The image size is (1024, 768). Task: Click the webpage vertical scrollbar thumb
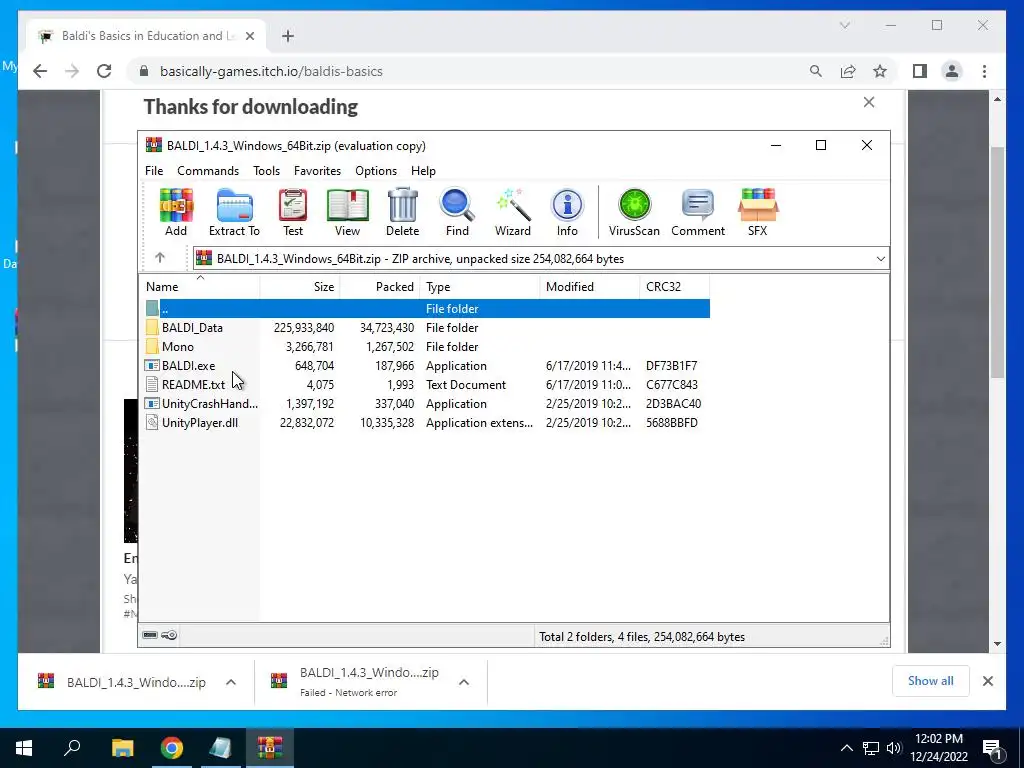tap(997, 262)
